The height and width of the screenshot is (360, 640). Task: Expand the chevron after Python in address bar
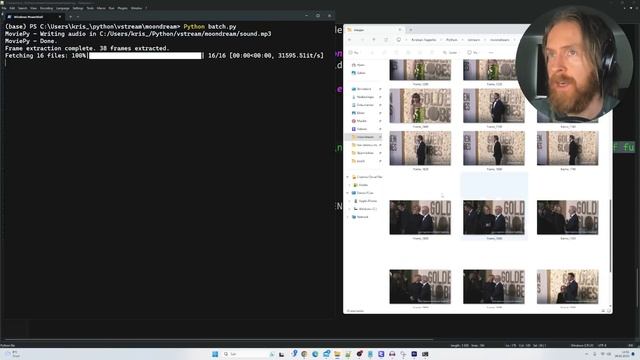click(463, 40)
